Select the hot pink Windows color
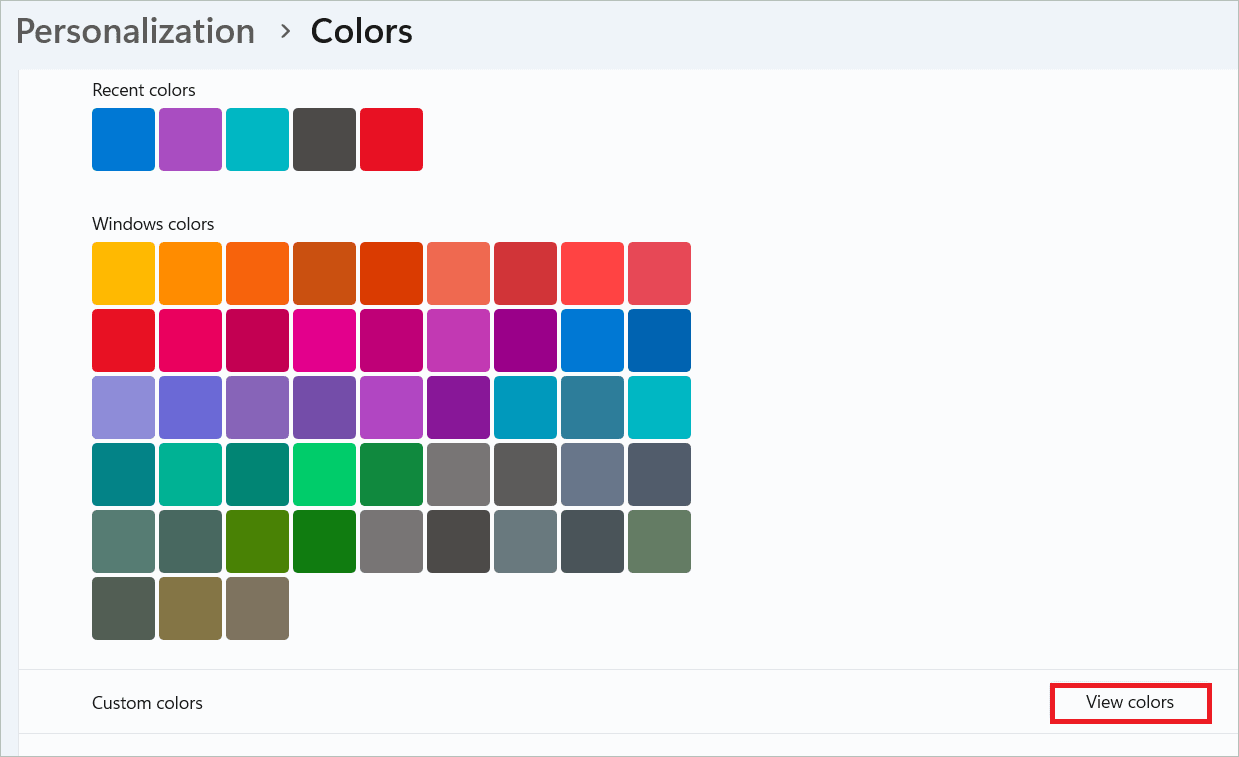Image resolution: width=1239 pixels, height=757 pixels. tap(324, 340)
